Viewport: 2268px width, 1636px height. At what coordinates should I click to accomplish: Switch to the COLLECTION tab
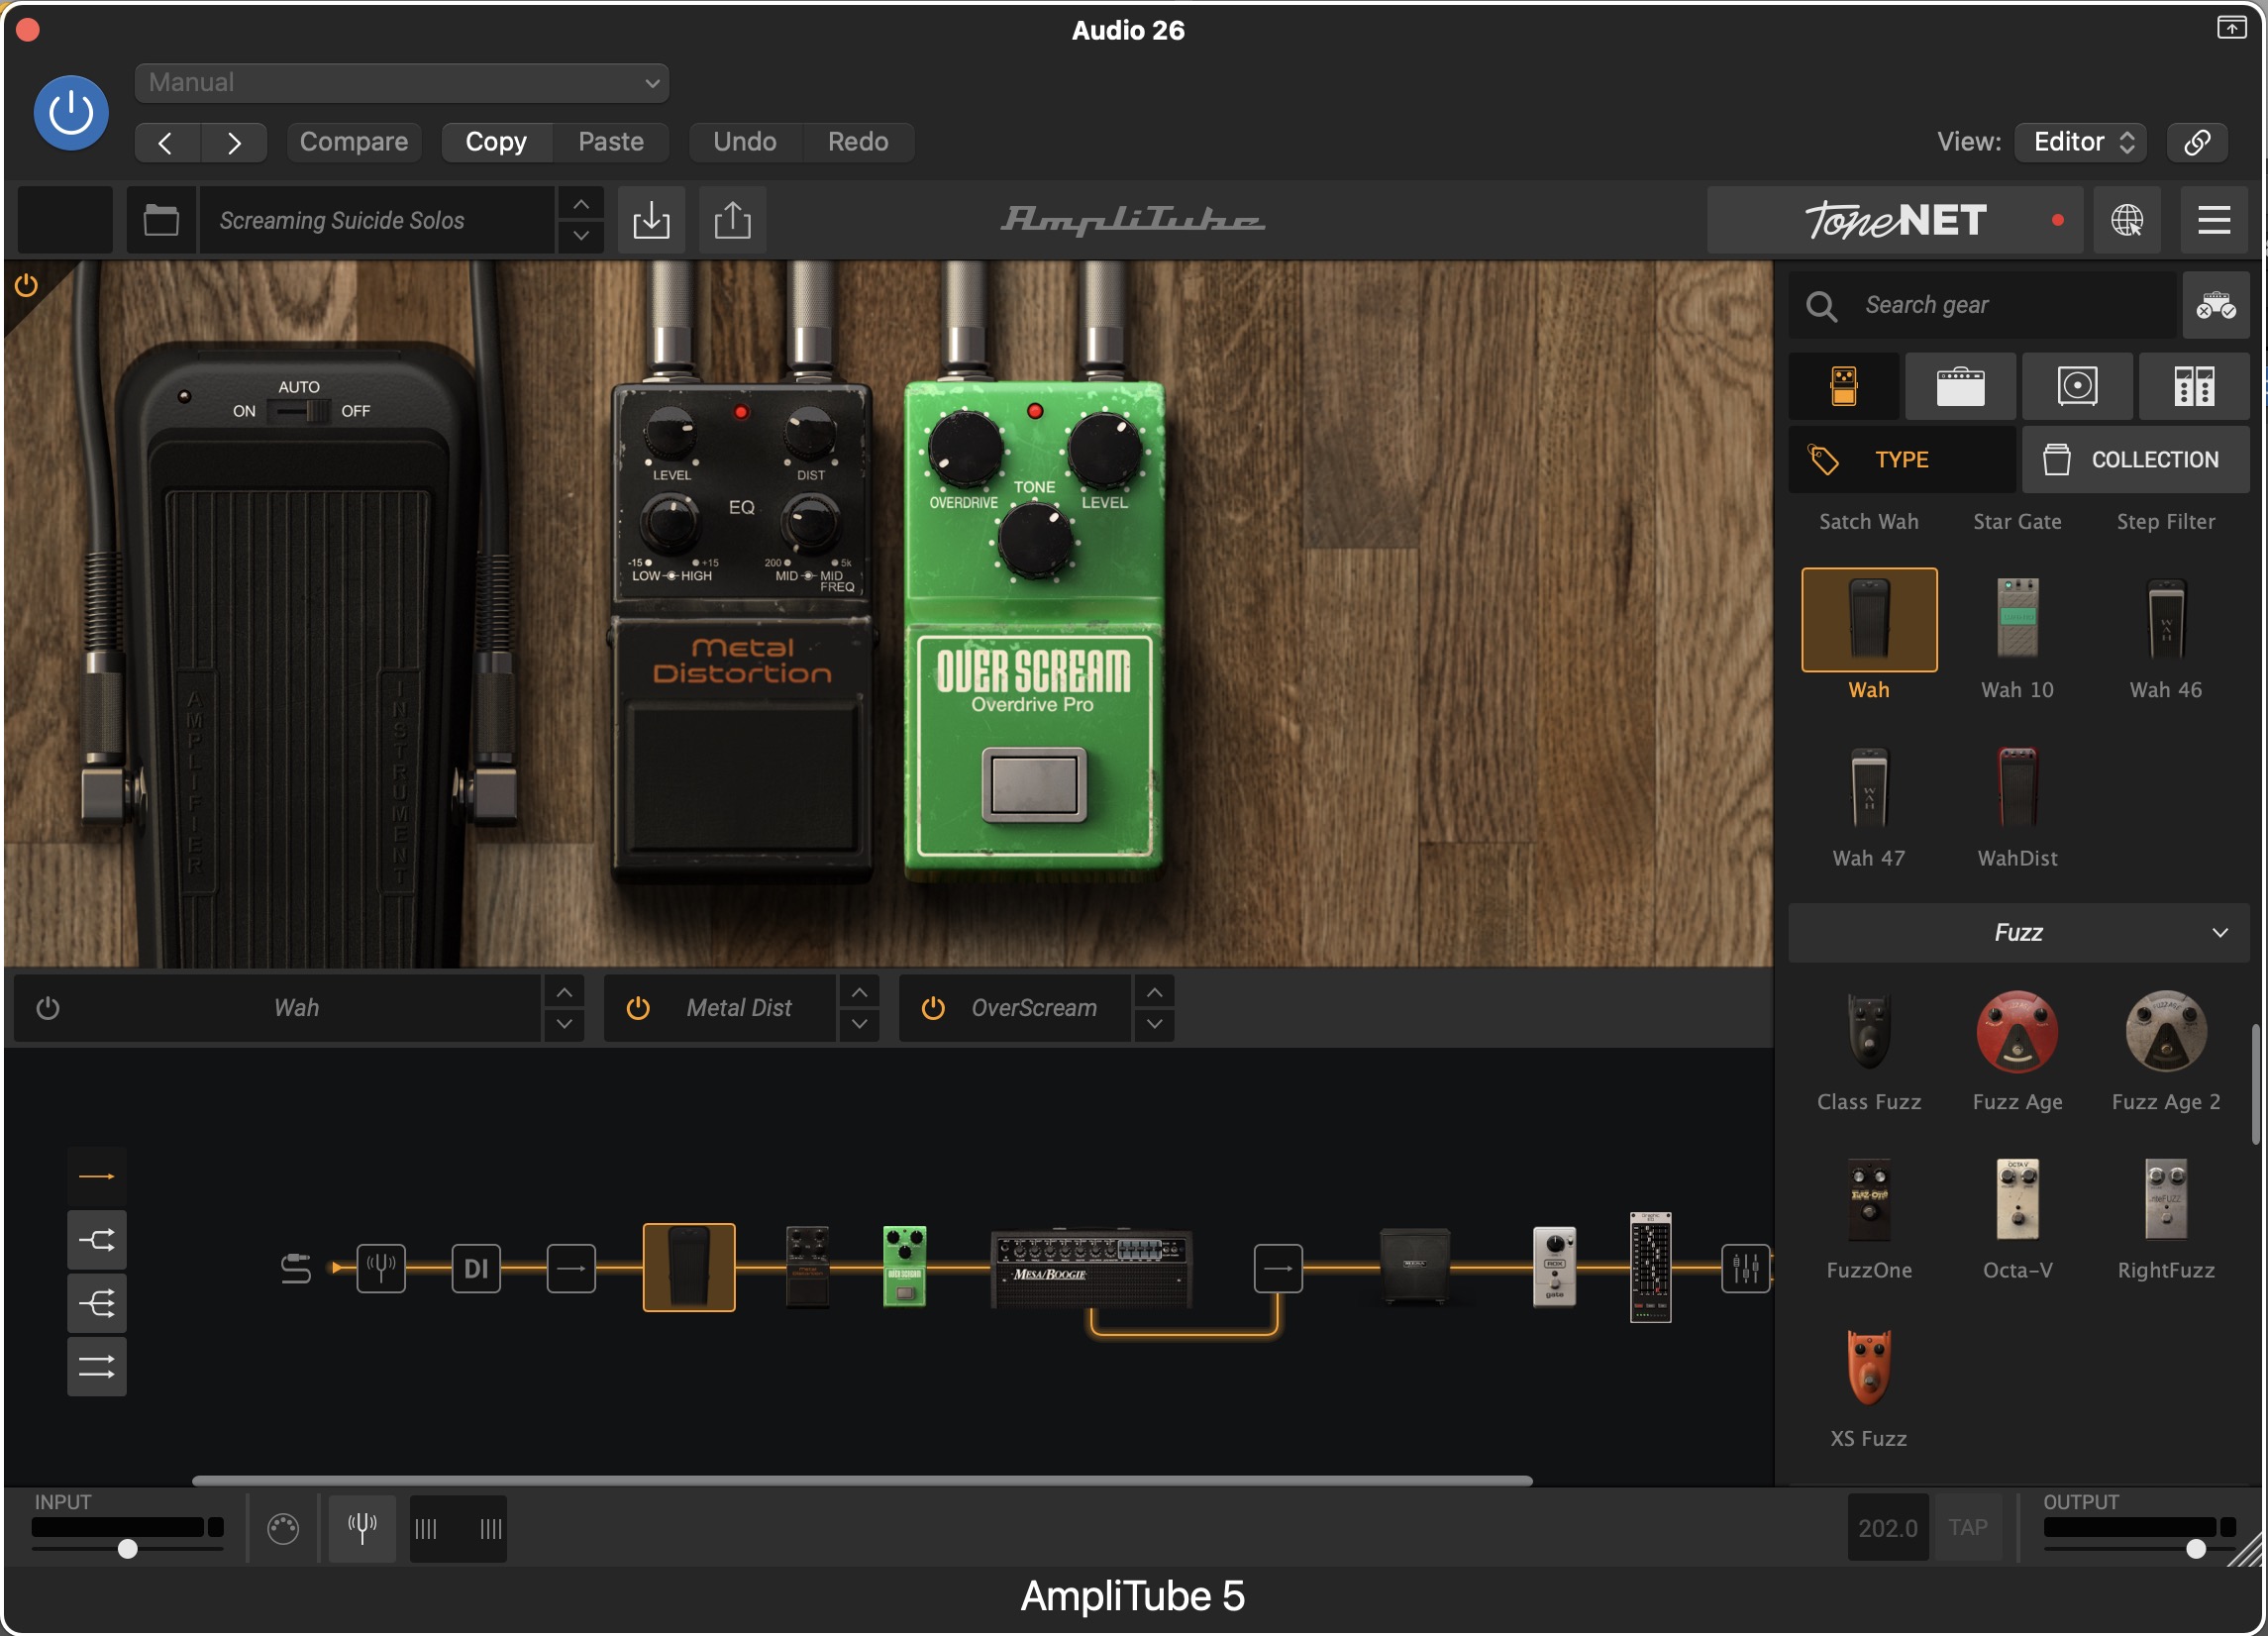coord(2136,460)
